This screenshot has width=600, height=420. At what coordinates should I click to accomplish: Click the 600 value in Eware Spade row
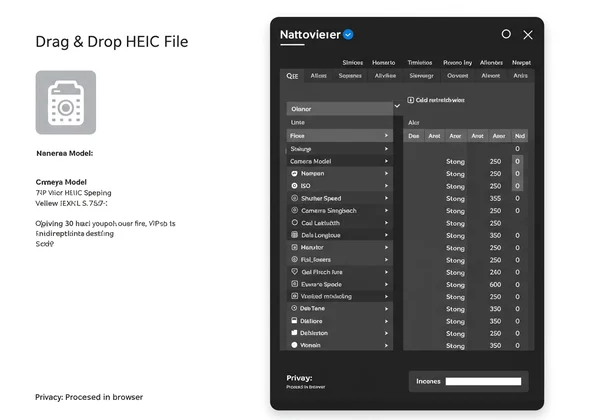click(x=495, y=285)
